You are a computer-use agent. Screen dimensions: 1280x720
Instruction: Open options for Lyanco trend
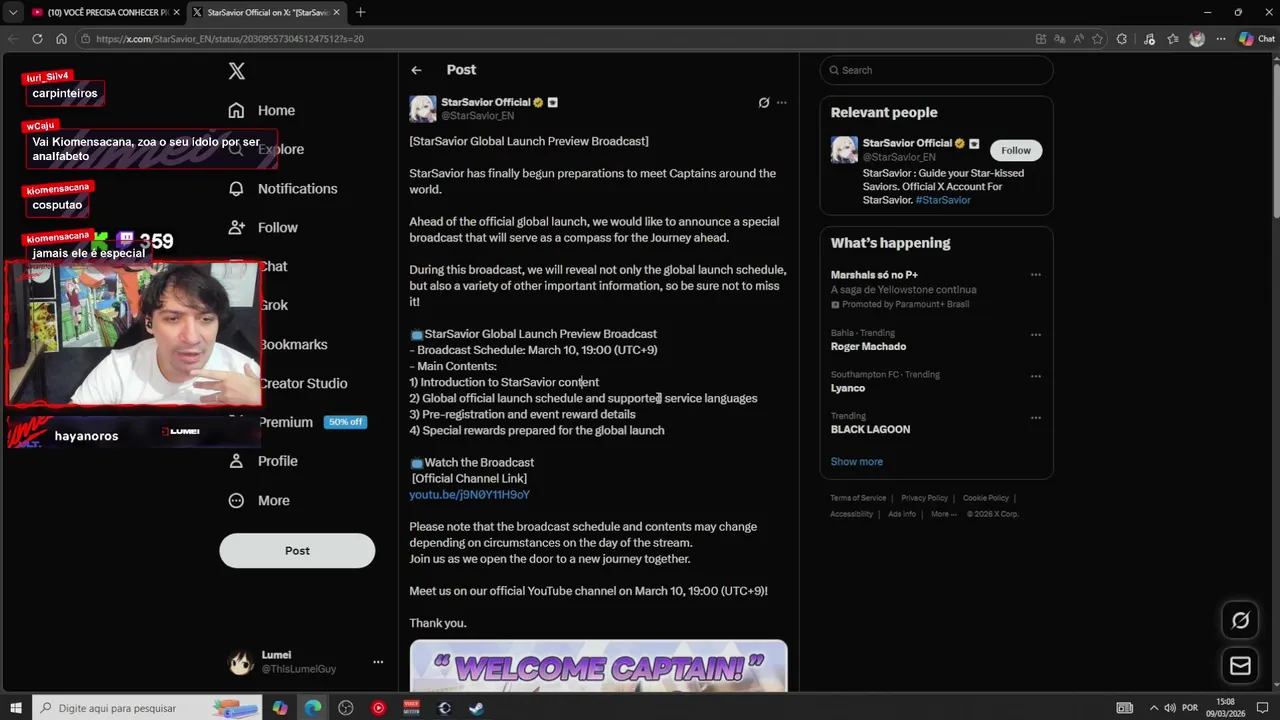(1036, 376)
